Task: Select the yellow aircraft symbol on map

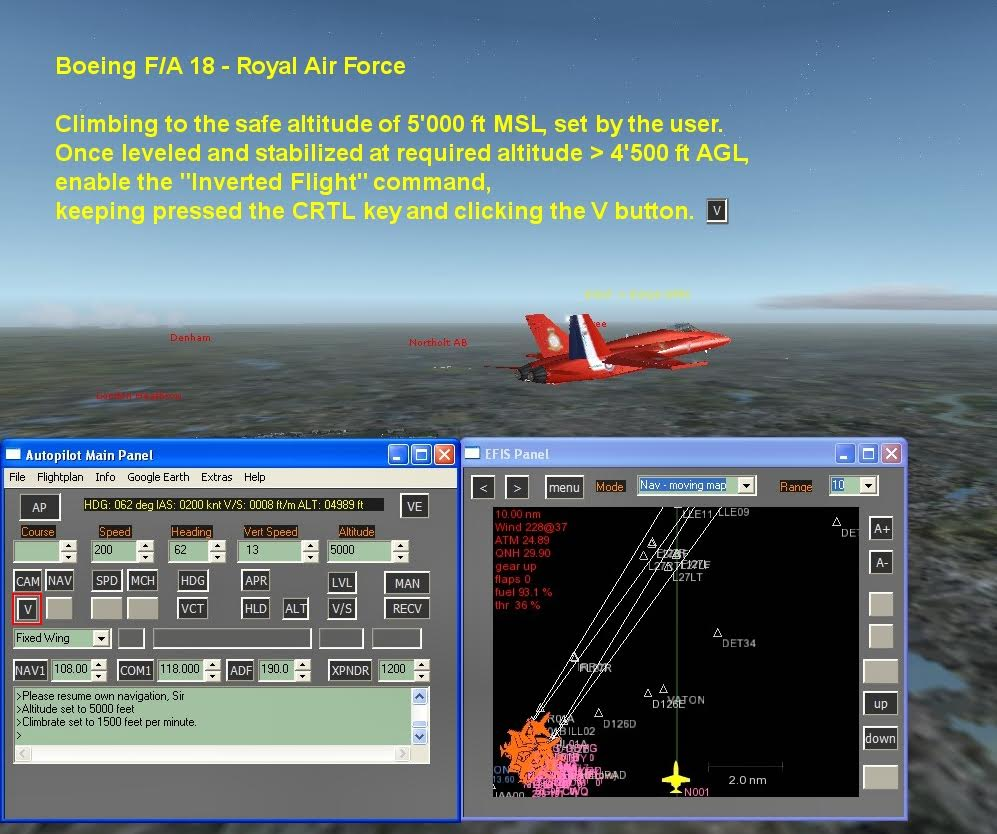Action: pyautogui.click(x=677, y=776)
